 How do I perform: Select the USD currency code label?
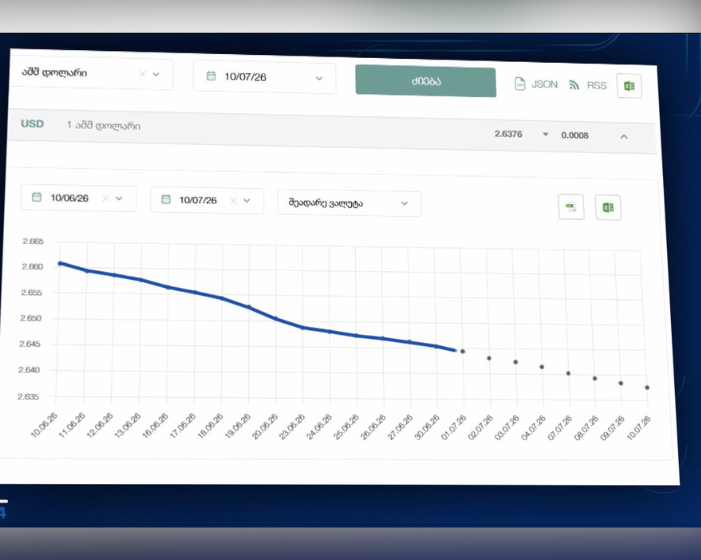pos(32,124)
